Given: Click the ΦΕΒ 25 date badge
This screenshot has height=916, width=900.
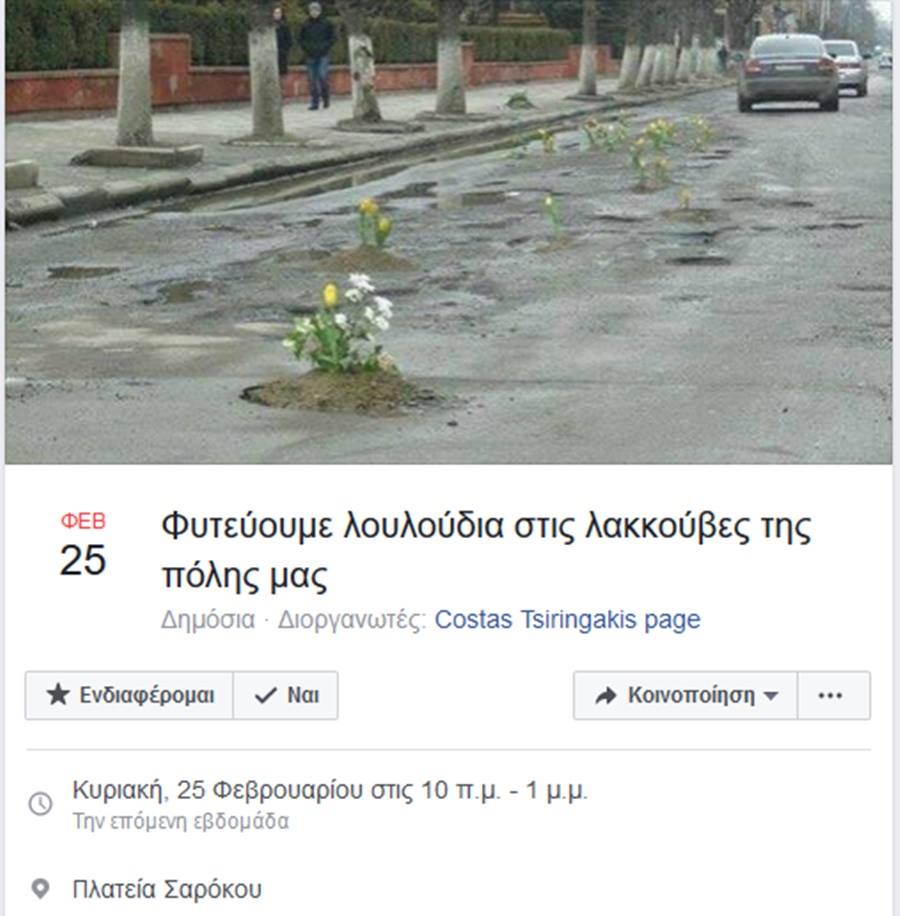Looking at the screenshot, I should pos(83,544).
